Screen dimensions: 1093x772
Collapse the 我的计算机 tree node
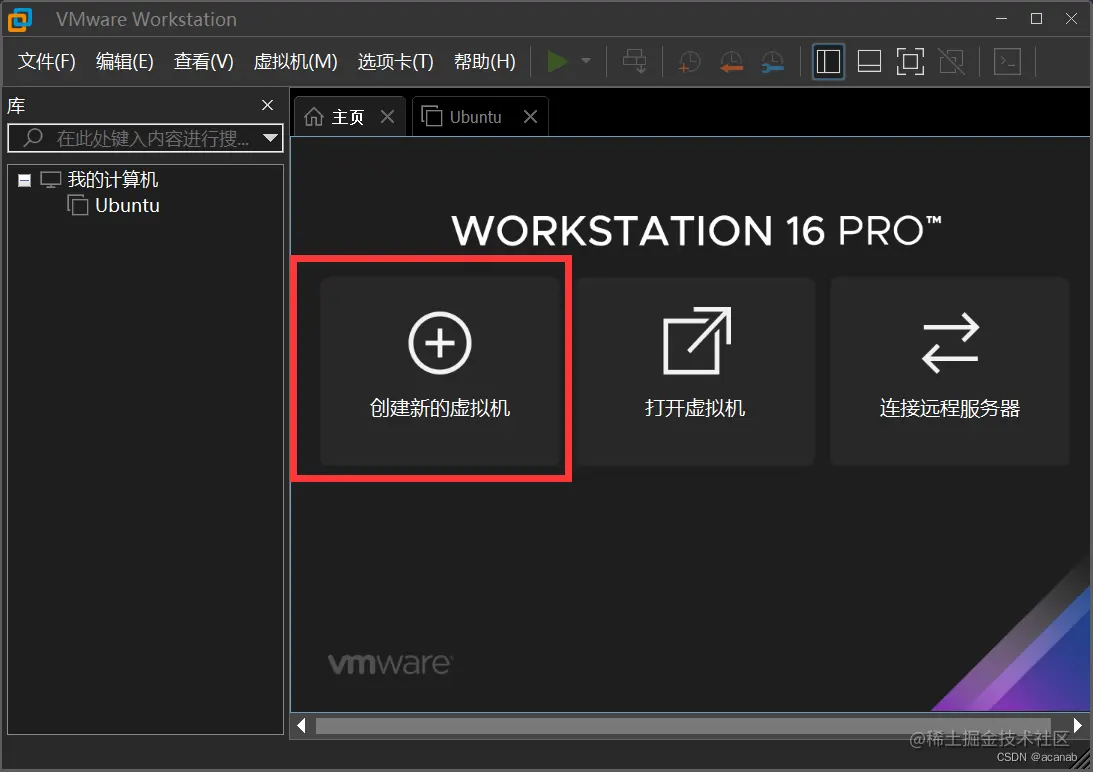click(24, 181)
